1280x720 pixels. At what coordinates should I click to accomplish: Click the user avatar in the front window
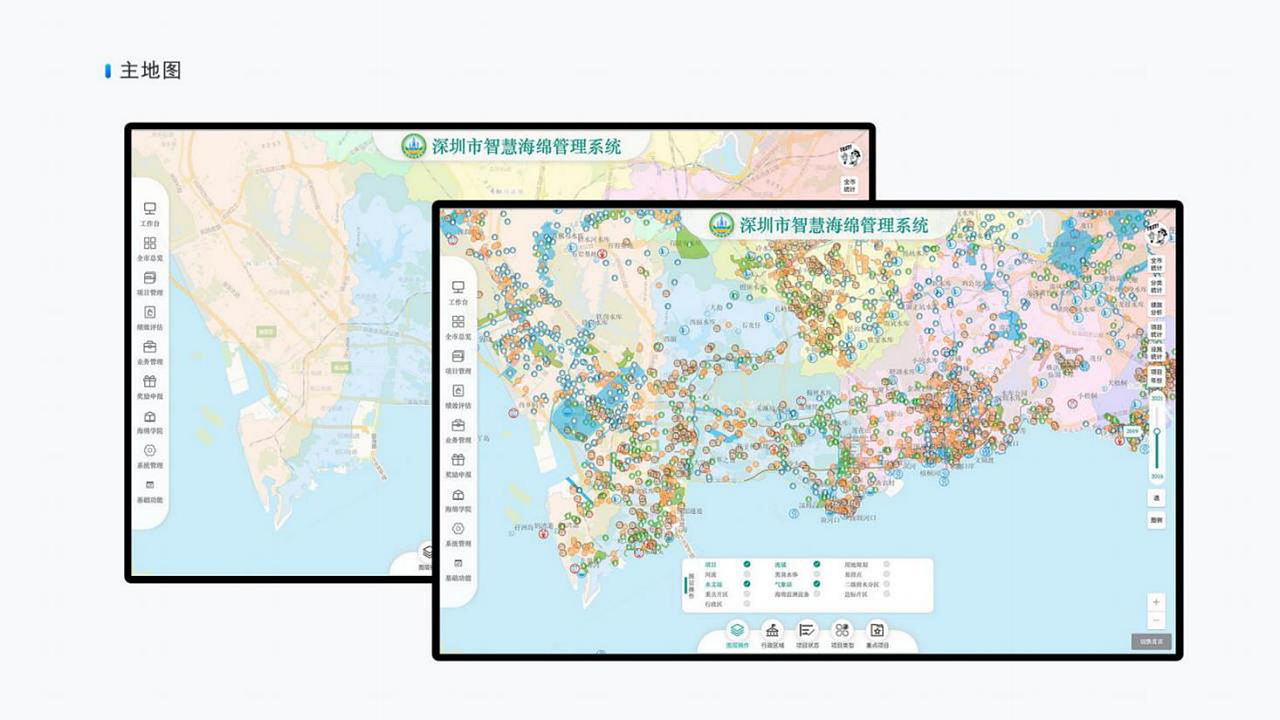pyautogui.click(x=1158, y=235)
